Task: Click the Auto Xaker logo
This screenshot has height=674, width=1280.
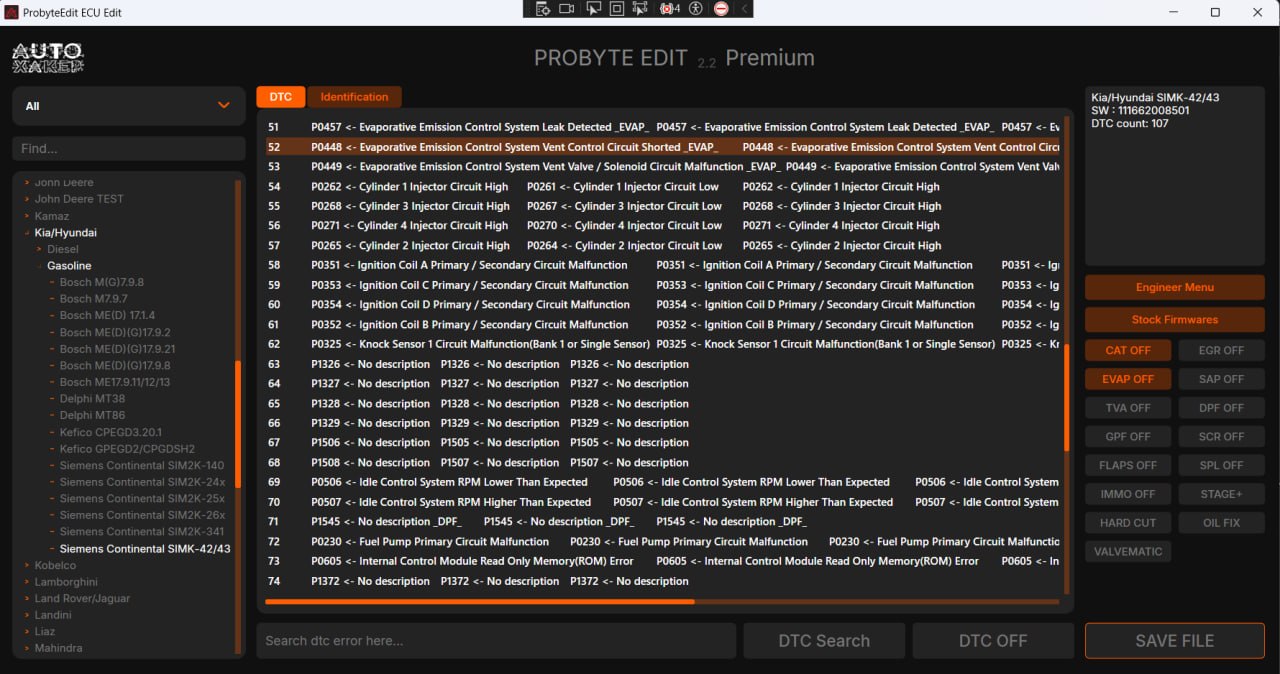Action: pos(48,58)
